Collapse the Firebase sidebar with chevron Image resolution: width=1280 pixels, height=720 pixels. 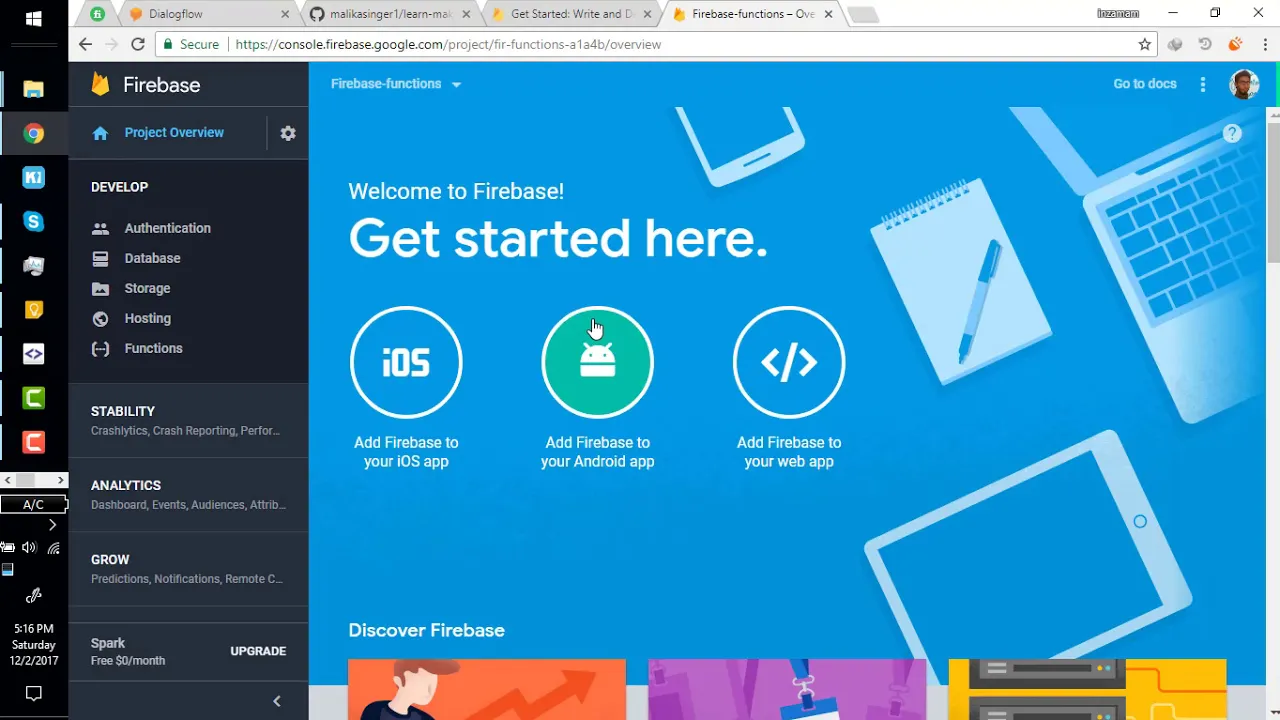click(x=277, y=701)
